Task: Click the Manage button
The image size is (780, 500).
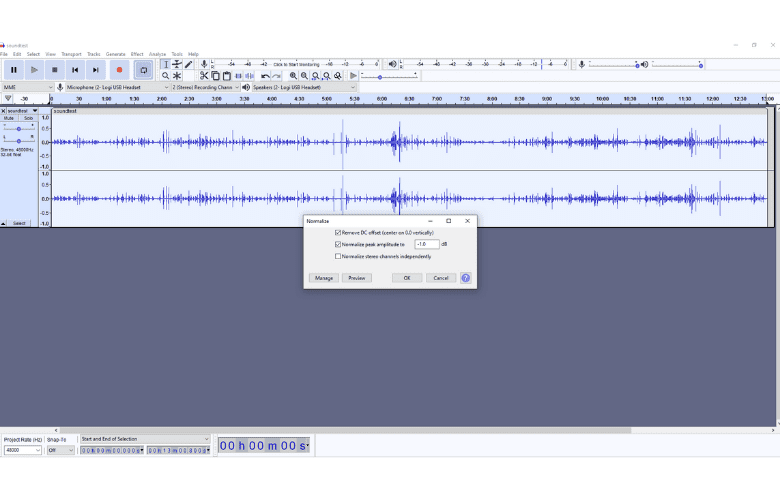Action: click(323, 278)
